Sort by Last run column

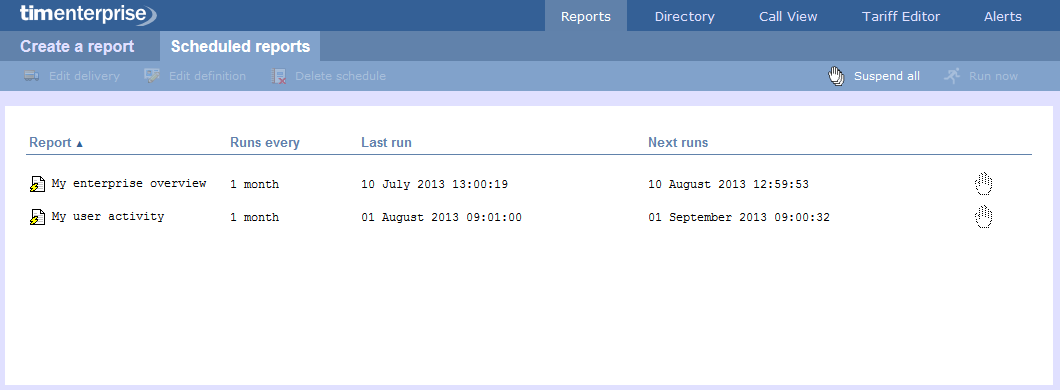point(386,143)
